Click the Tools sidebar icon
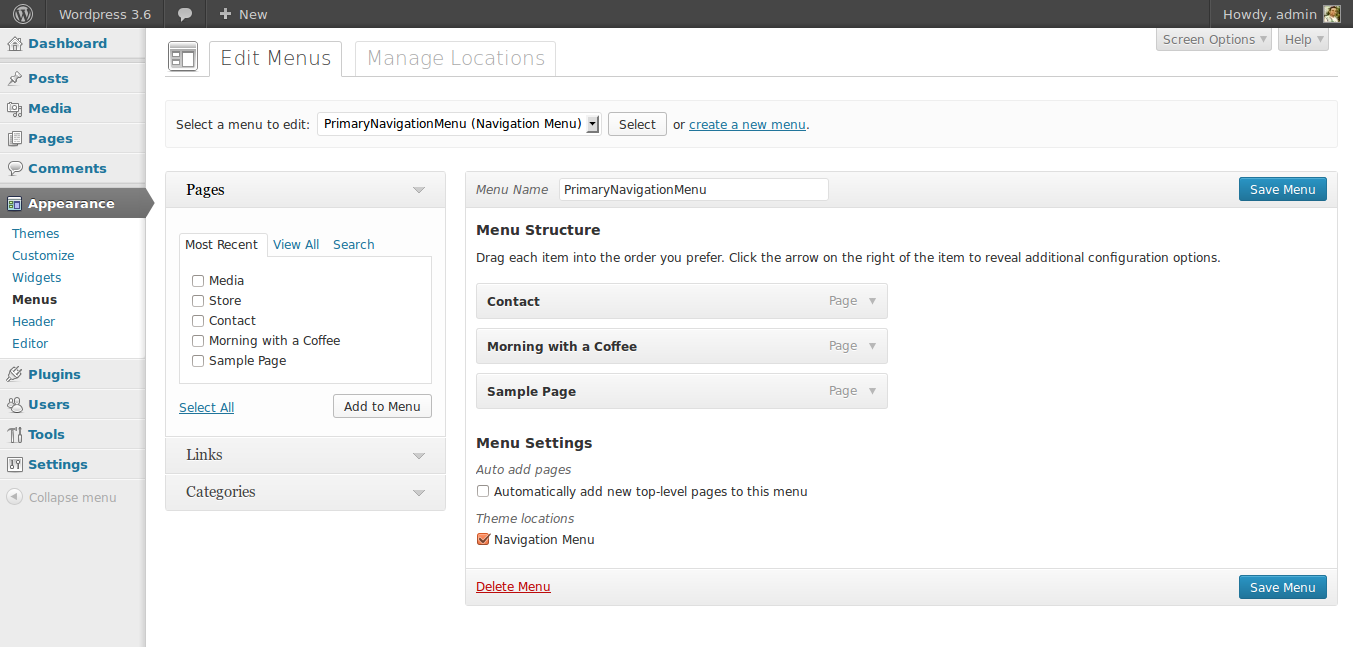Screen dimensions: 1353x647 click(x=15, y=434)
